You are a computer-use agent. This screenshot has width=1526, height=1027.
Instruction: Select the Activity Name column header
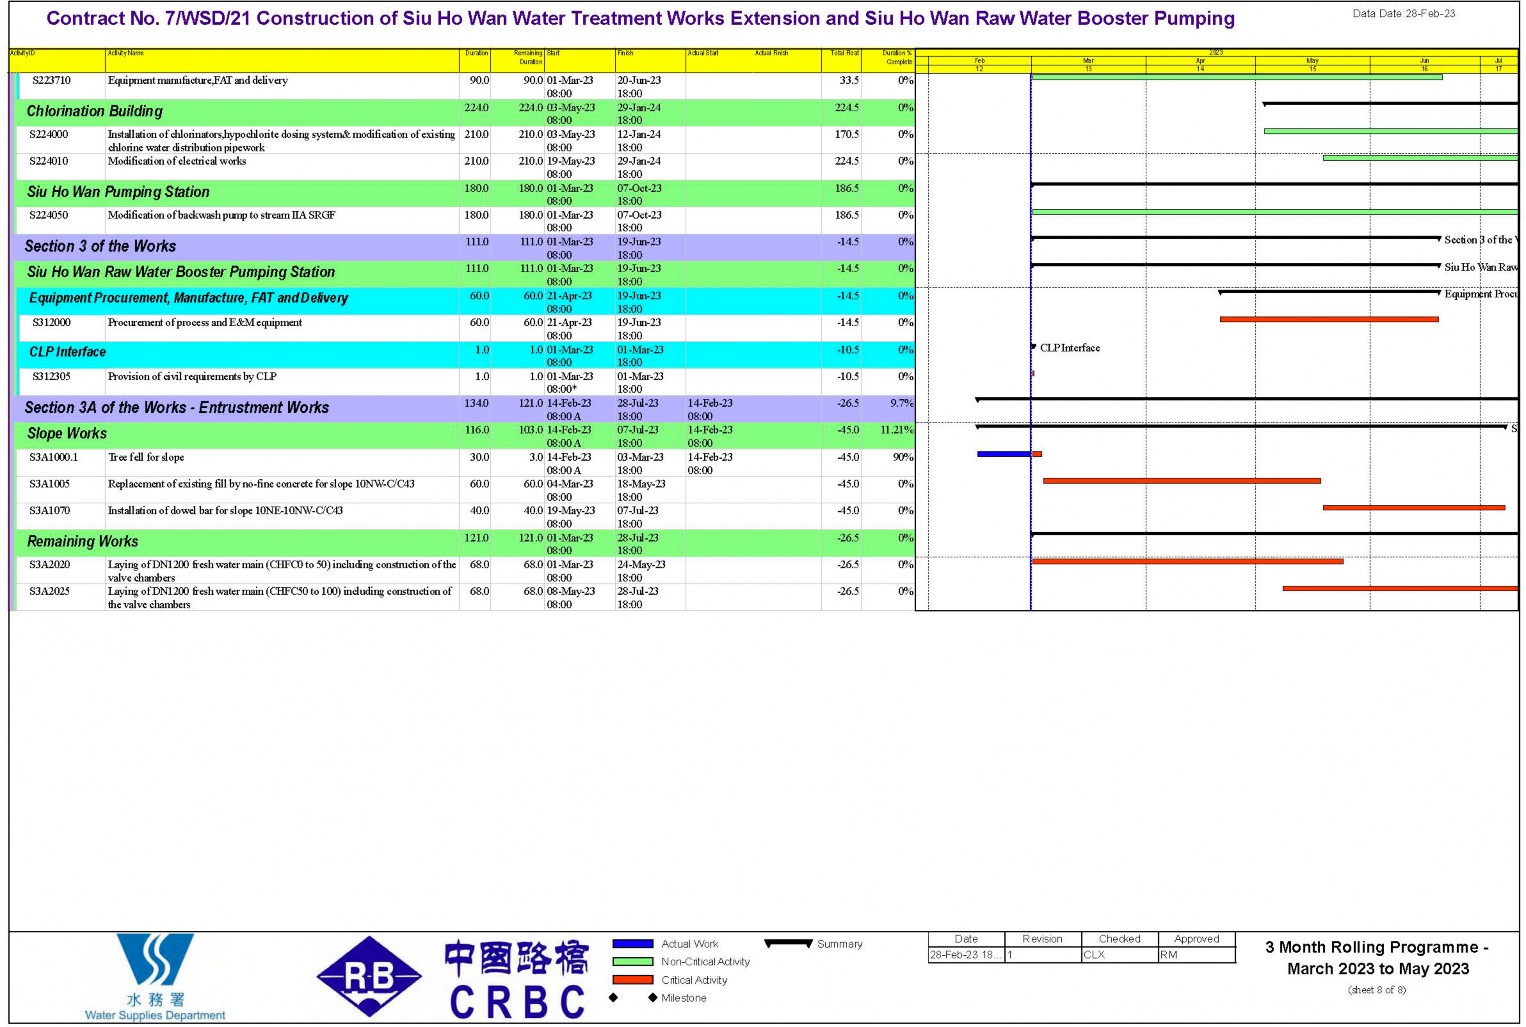pyautogui.click(x=282, y=58)
